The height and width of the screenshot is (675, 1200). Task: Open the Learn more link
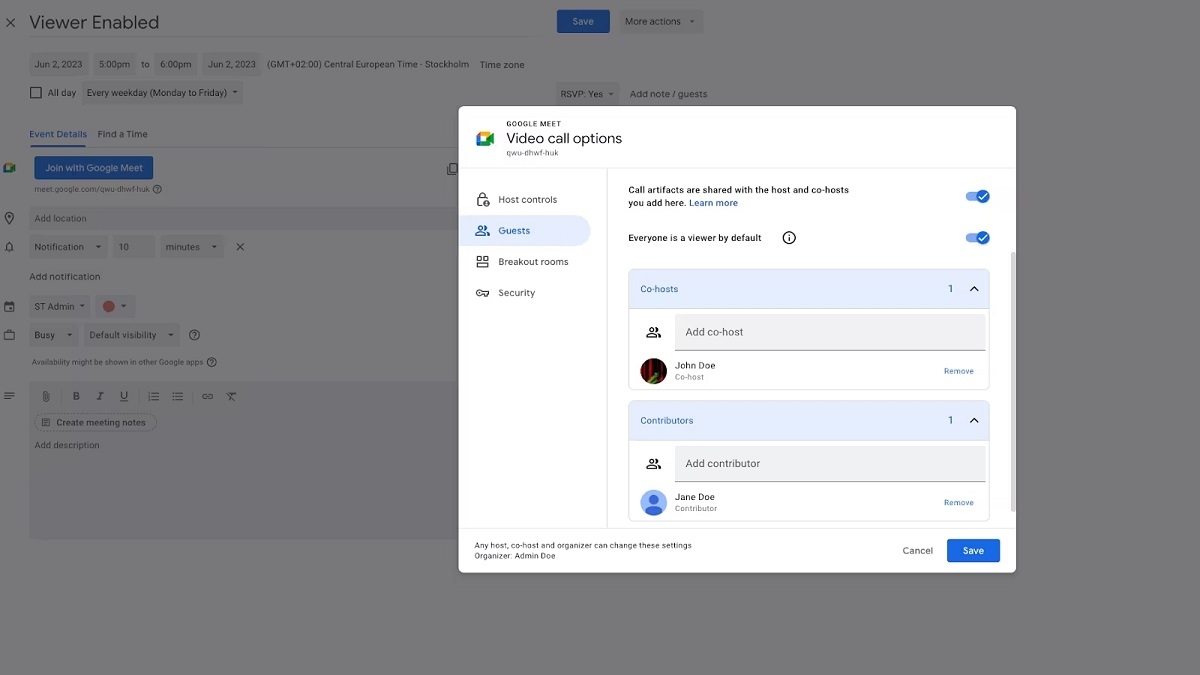click(x=713, y=203)
